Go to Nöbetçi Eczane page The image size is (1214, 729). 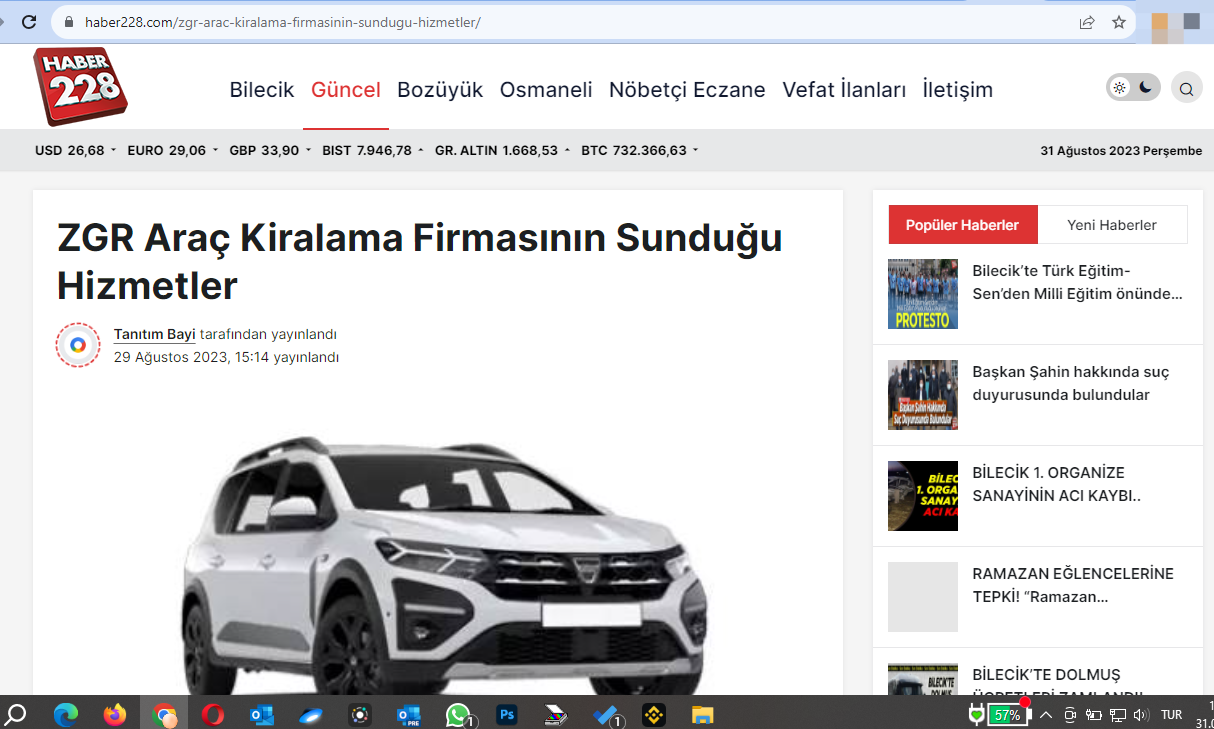pos(687,89)
